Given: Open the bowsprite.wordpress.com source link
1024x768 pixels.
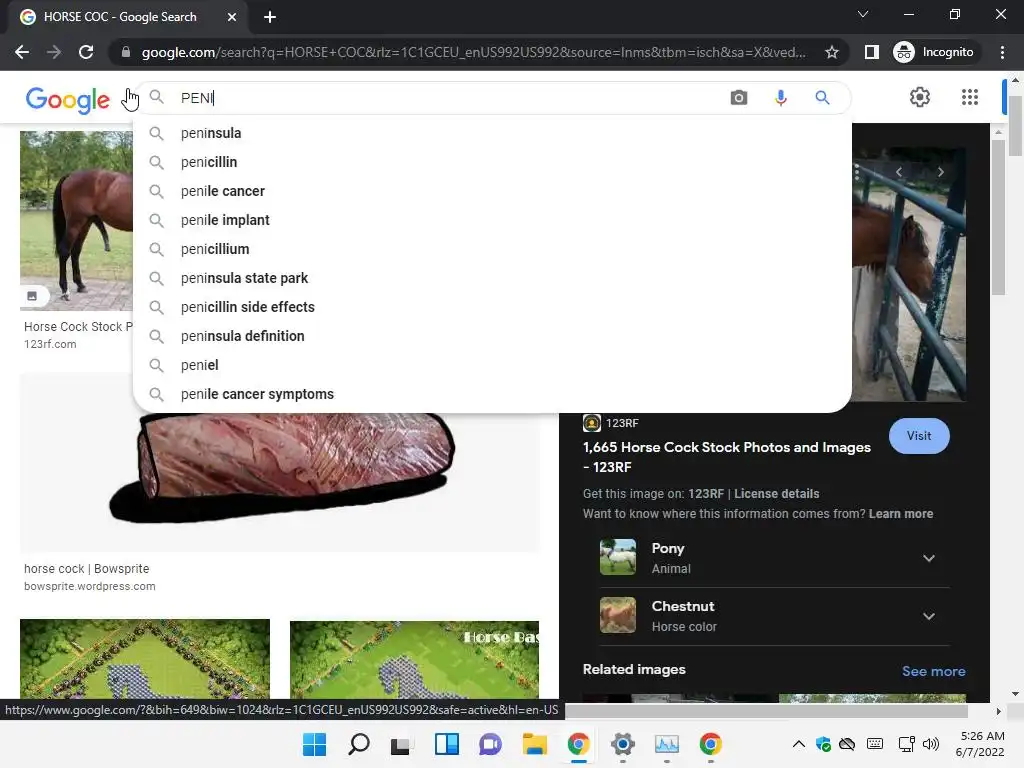Looking at the screenshot, I should (x=89, y=586).
